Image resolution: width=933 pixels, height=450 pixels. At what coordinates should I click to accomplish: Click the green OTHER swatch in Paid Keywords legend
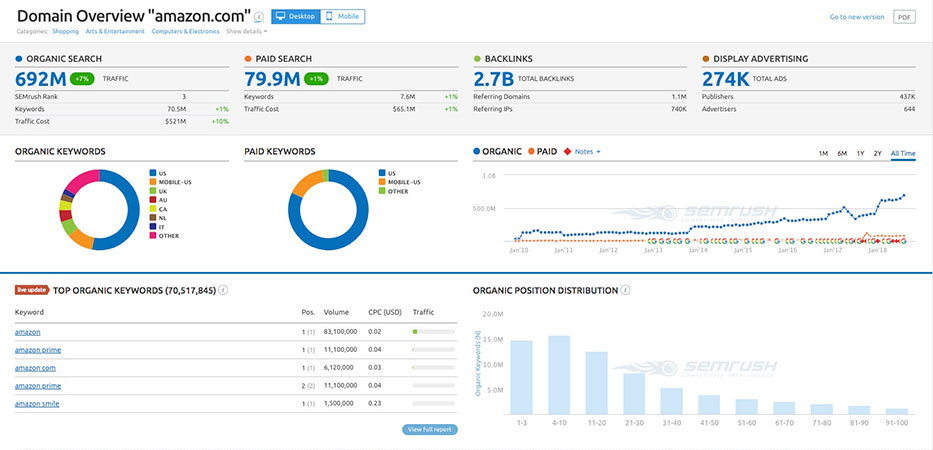point(381,191)
